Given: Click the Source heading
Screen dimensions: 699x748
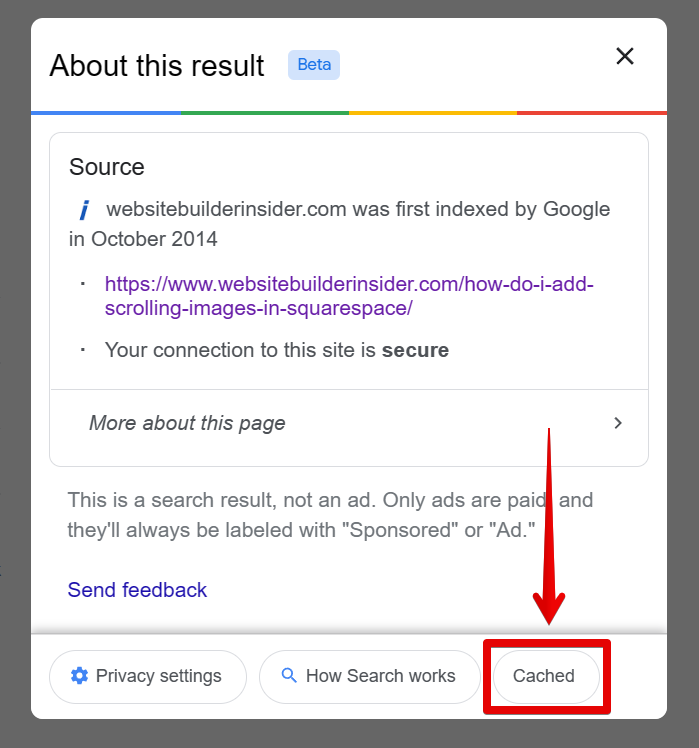Looking at the screenshot, I should click(107, 167).
